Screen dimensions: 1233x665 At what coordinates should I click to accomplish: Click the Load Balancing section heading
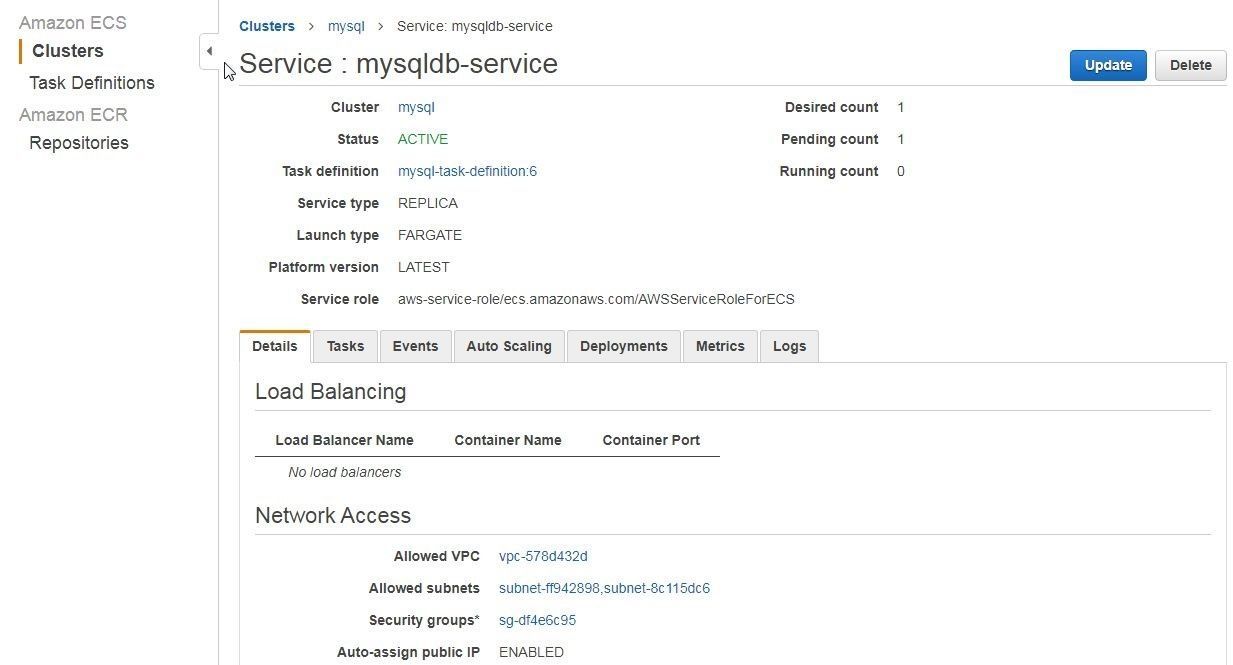pos(330,391)
